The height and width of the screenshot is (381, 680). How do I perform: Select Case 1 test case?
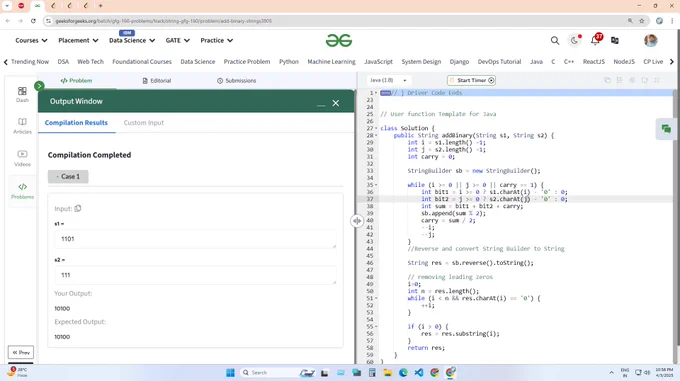68,176
